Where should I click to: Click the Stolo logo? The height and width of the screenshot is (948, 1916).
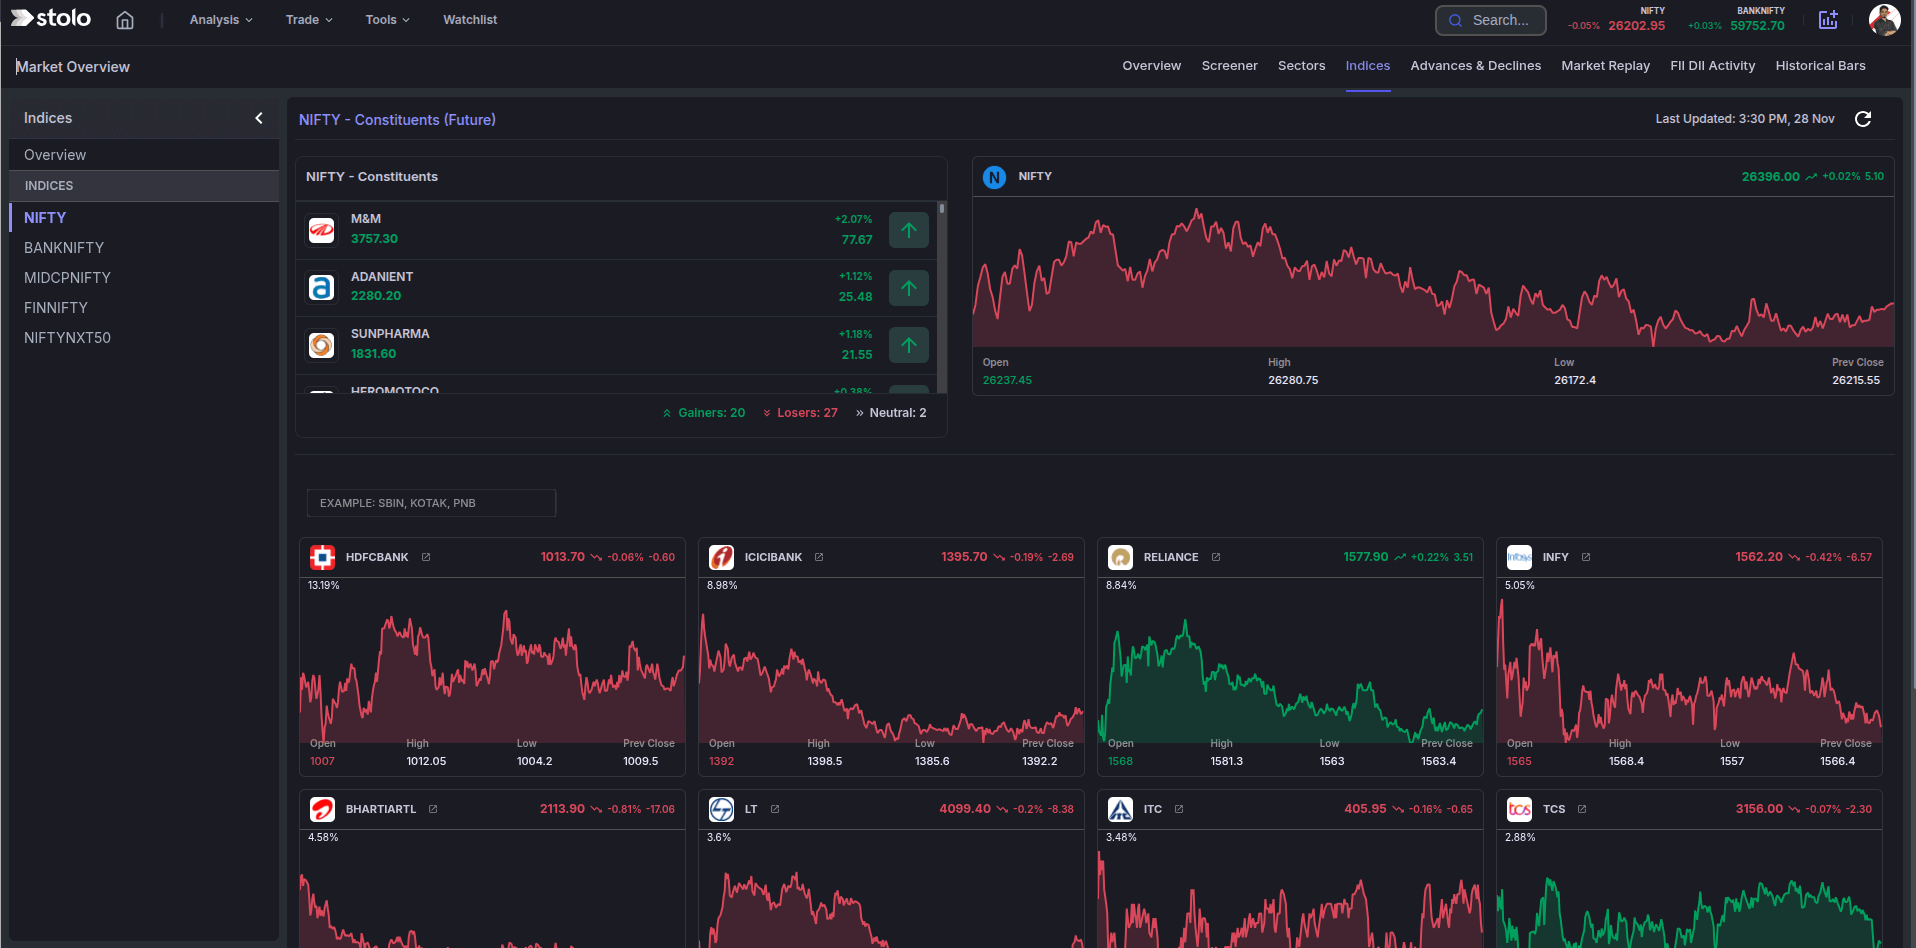[x=50, y=17]
